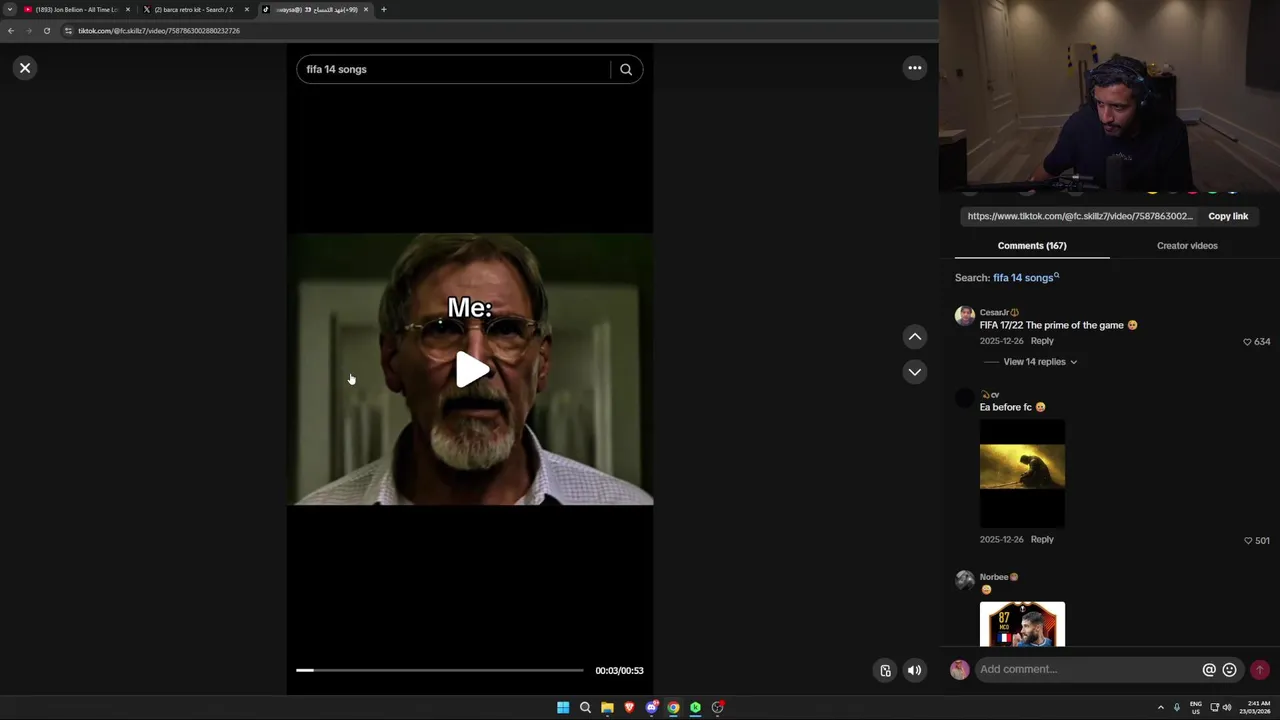1280x720 pixels.
Task: Open Google Chrome from the taskbar
Action: 673,707
